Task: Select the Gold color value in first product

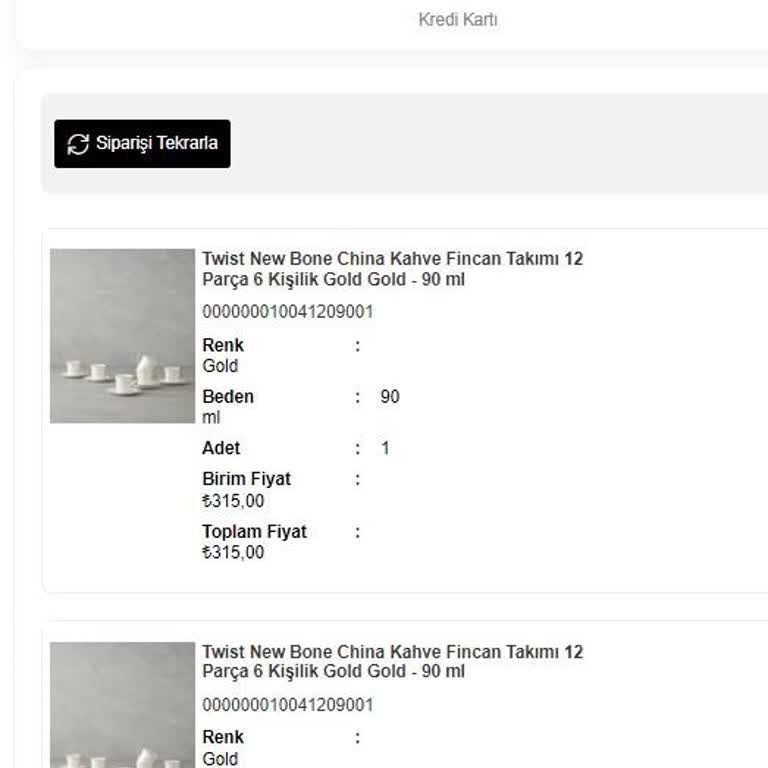Action: pyautogui.click(x=220, y=366)
